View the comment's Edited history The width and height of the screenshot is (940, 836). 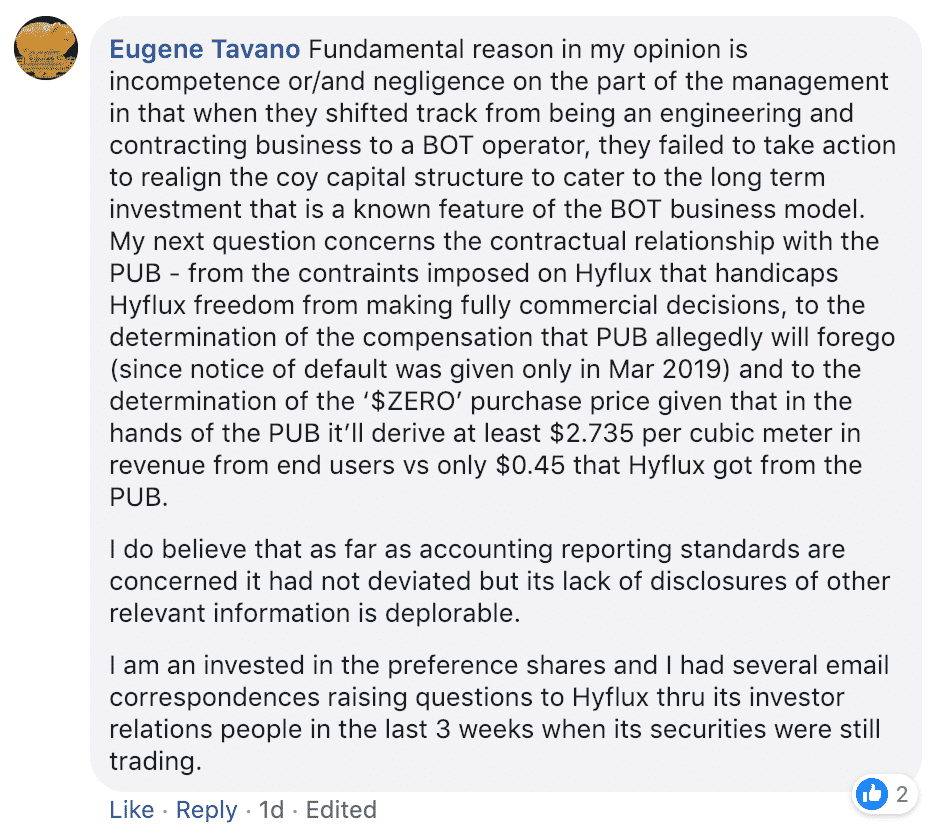click(x=341, y=810)
